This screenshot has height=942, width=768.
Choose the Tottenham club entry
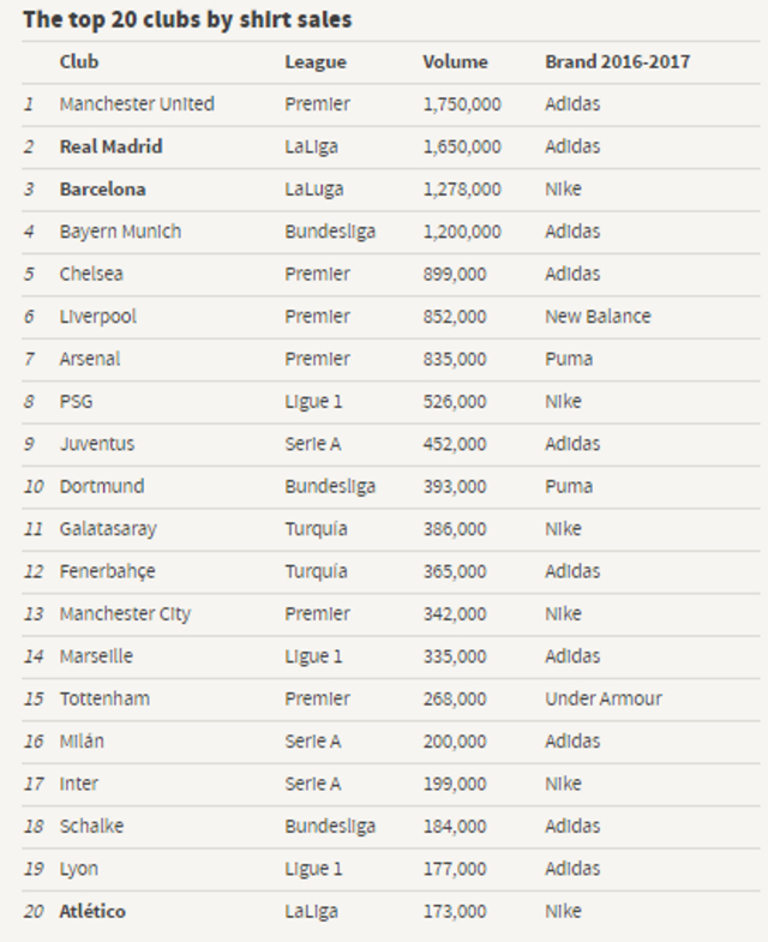click(x=104, y=699)
